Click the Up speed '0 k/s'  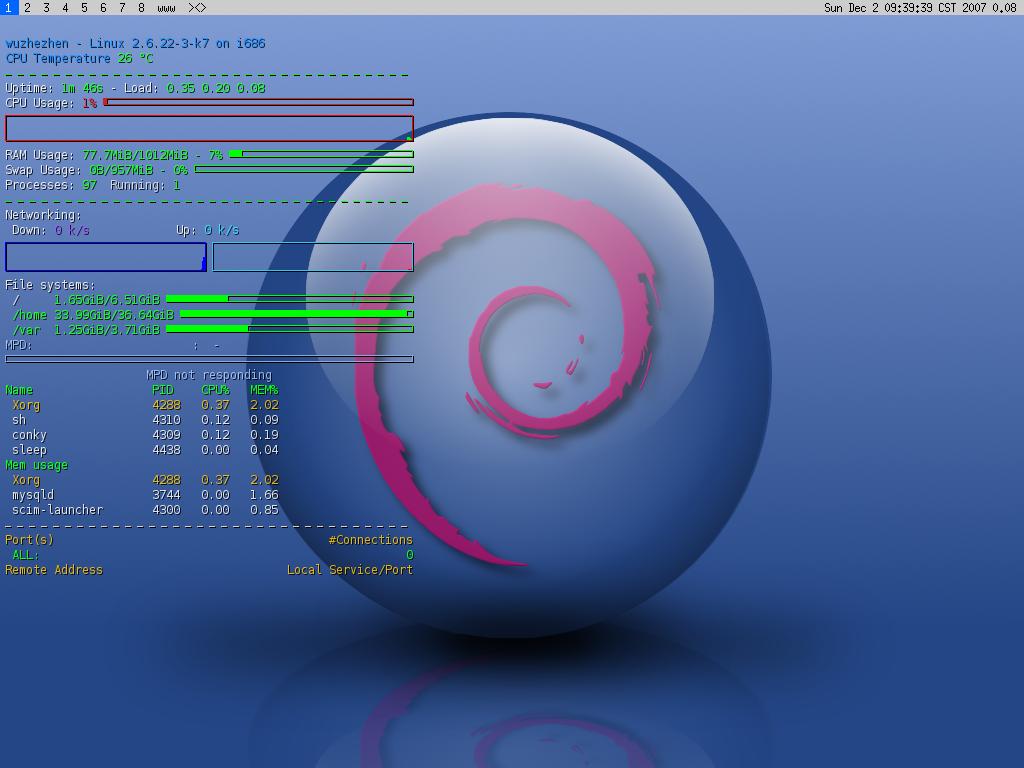[x=222, y=231]
